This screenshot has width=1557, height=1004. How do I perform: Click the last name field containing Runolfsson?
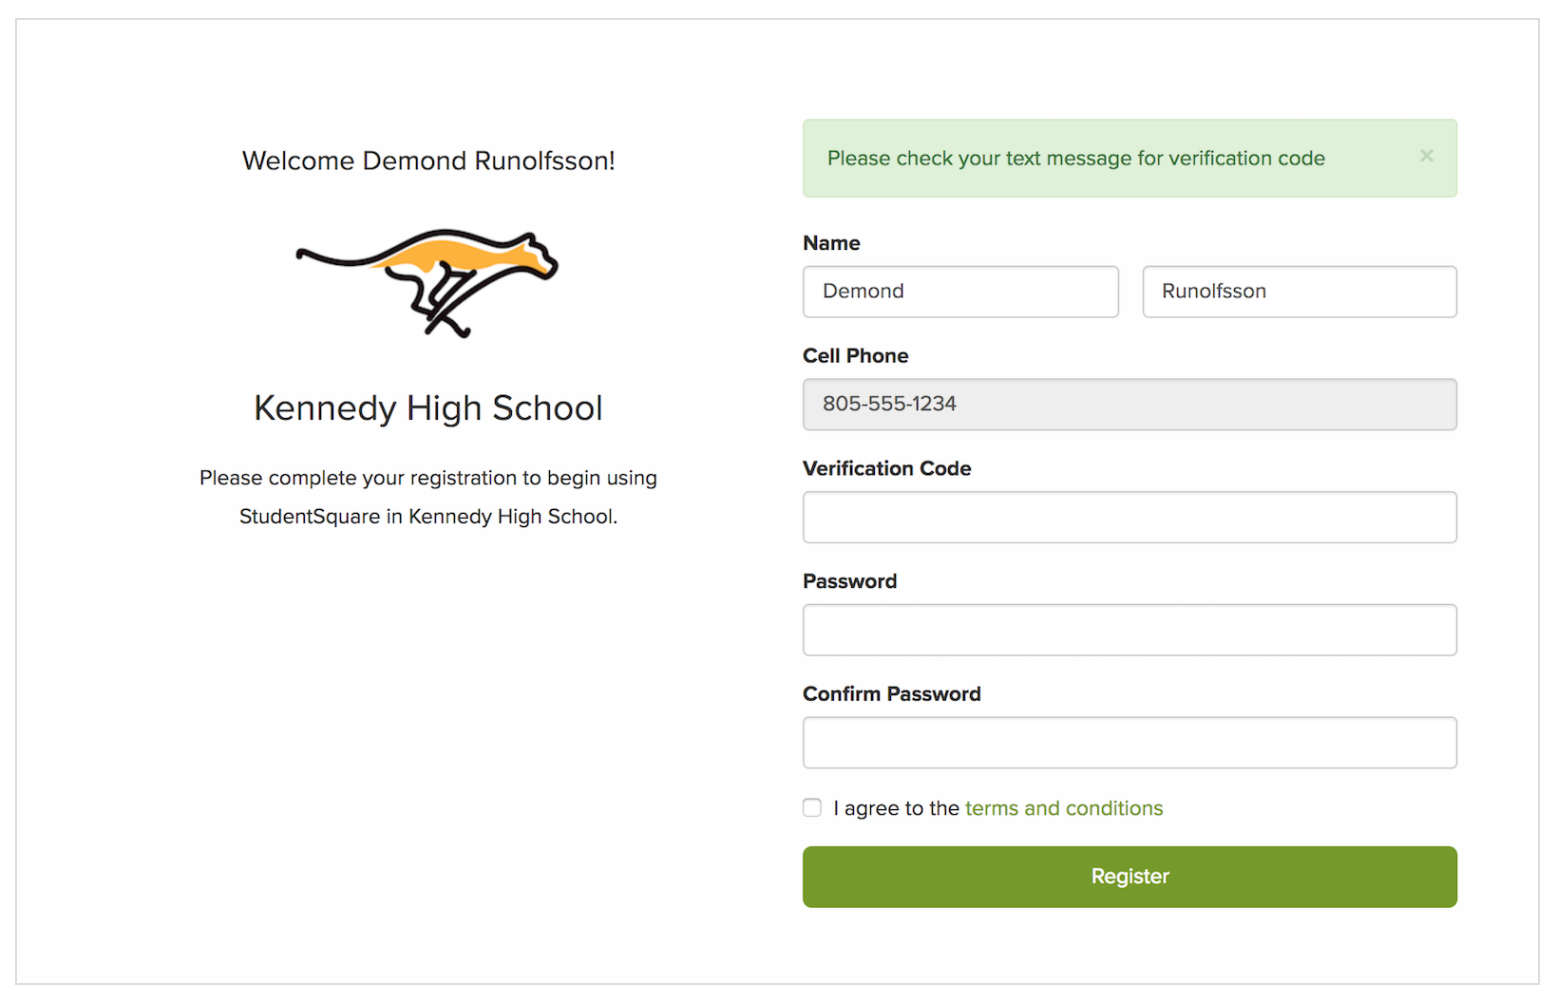point(1298,291)
